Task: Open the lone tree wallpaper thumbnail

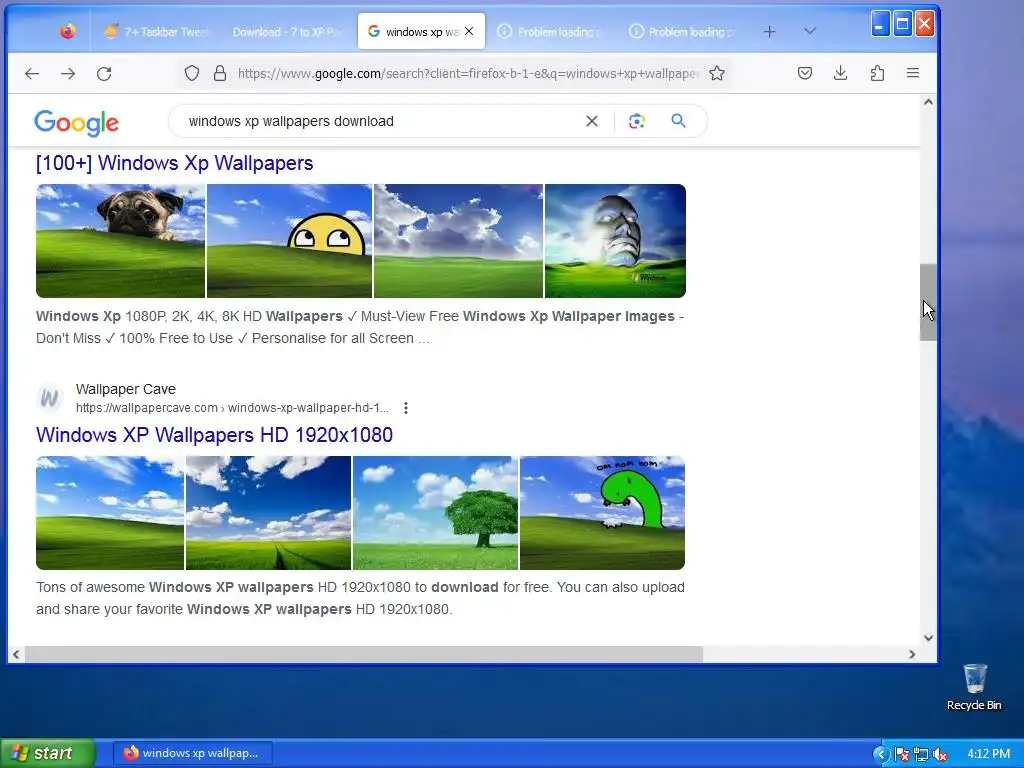Action: pyautogui.click(x=436, y=513)
